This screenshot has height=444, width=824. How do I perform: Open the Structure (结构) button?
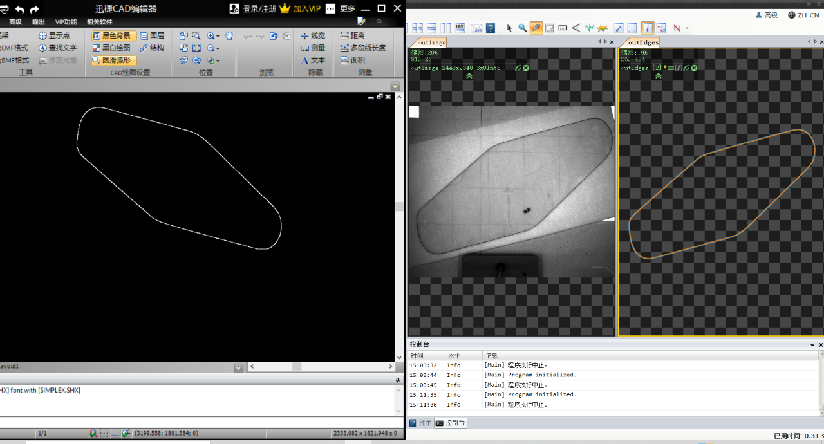pyautogui.click(x=152, y=48)
